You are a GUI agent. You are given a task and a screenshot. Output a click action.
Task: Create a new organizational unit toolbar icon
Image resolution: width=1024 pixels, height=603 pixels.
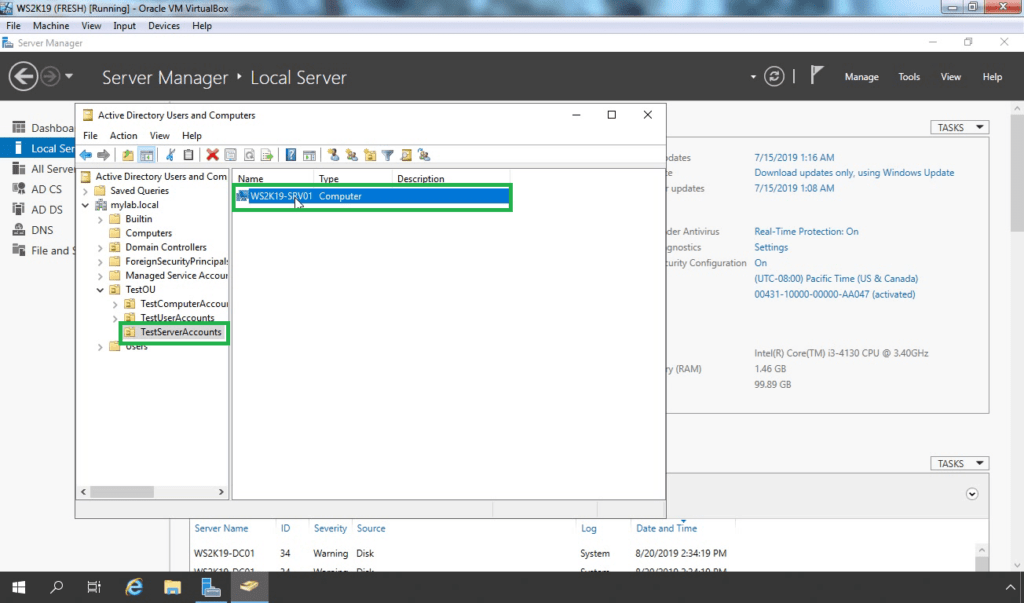(371, 154)
